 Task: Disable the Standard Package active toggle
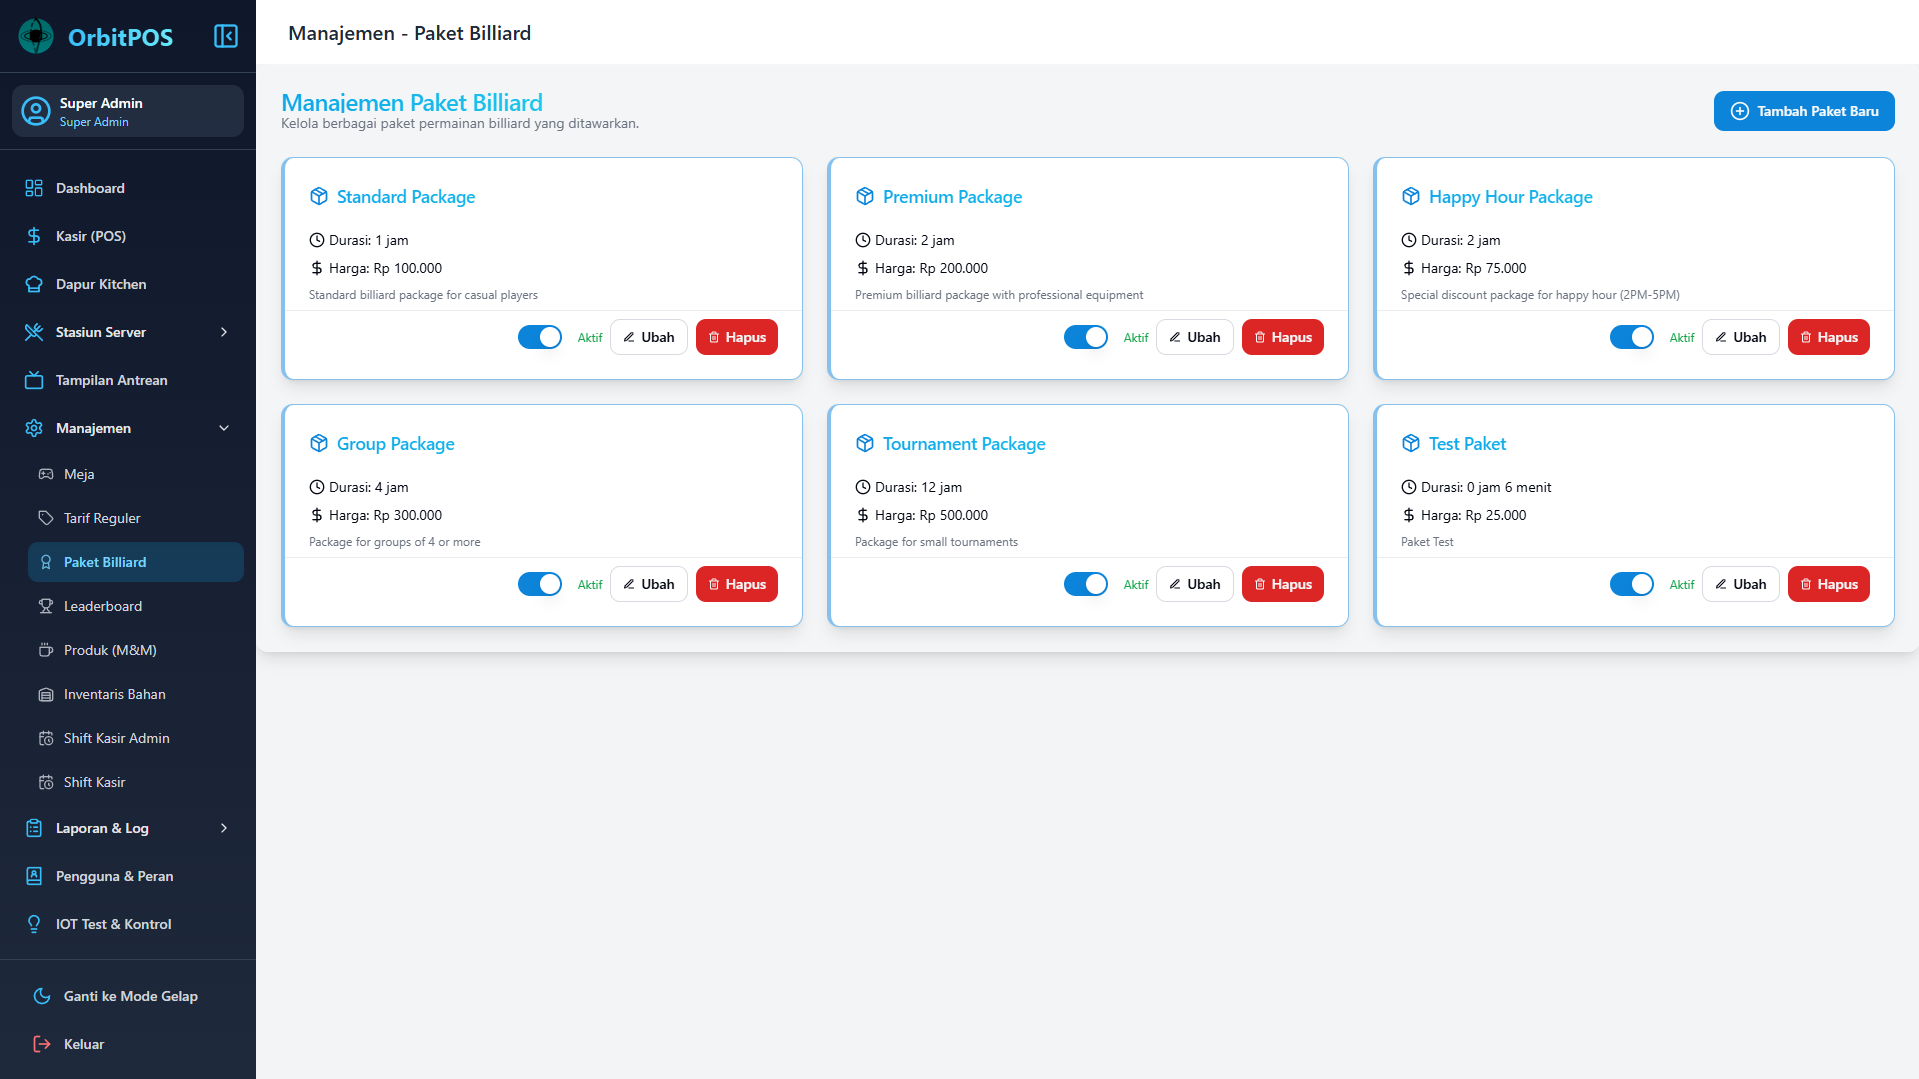(540, 337)
